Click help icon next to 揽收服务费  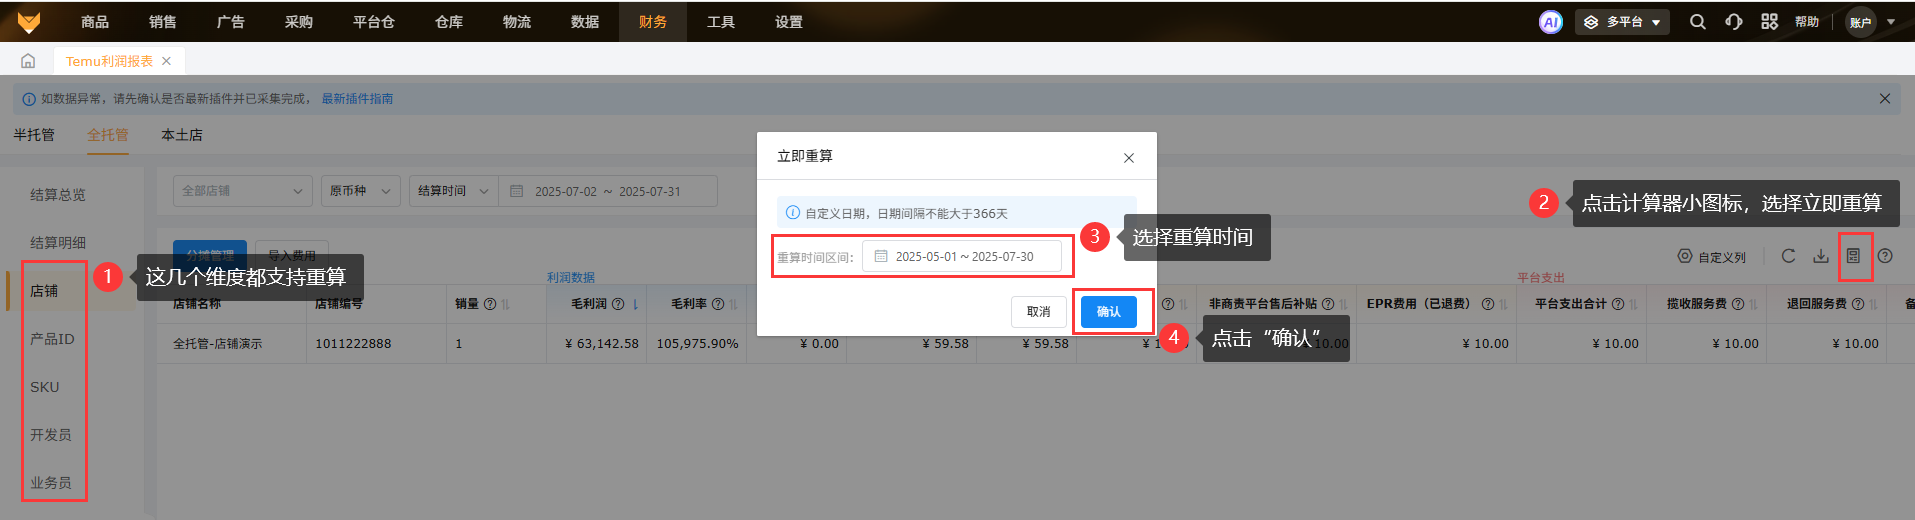pyautogui.click(x=1738, y=304)
